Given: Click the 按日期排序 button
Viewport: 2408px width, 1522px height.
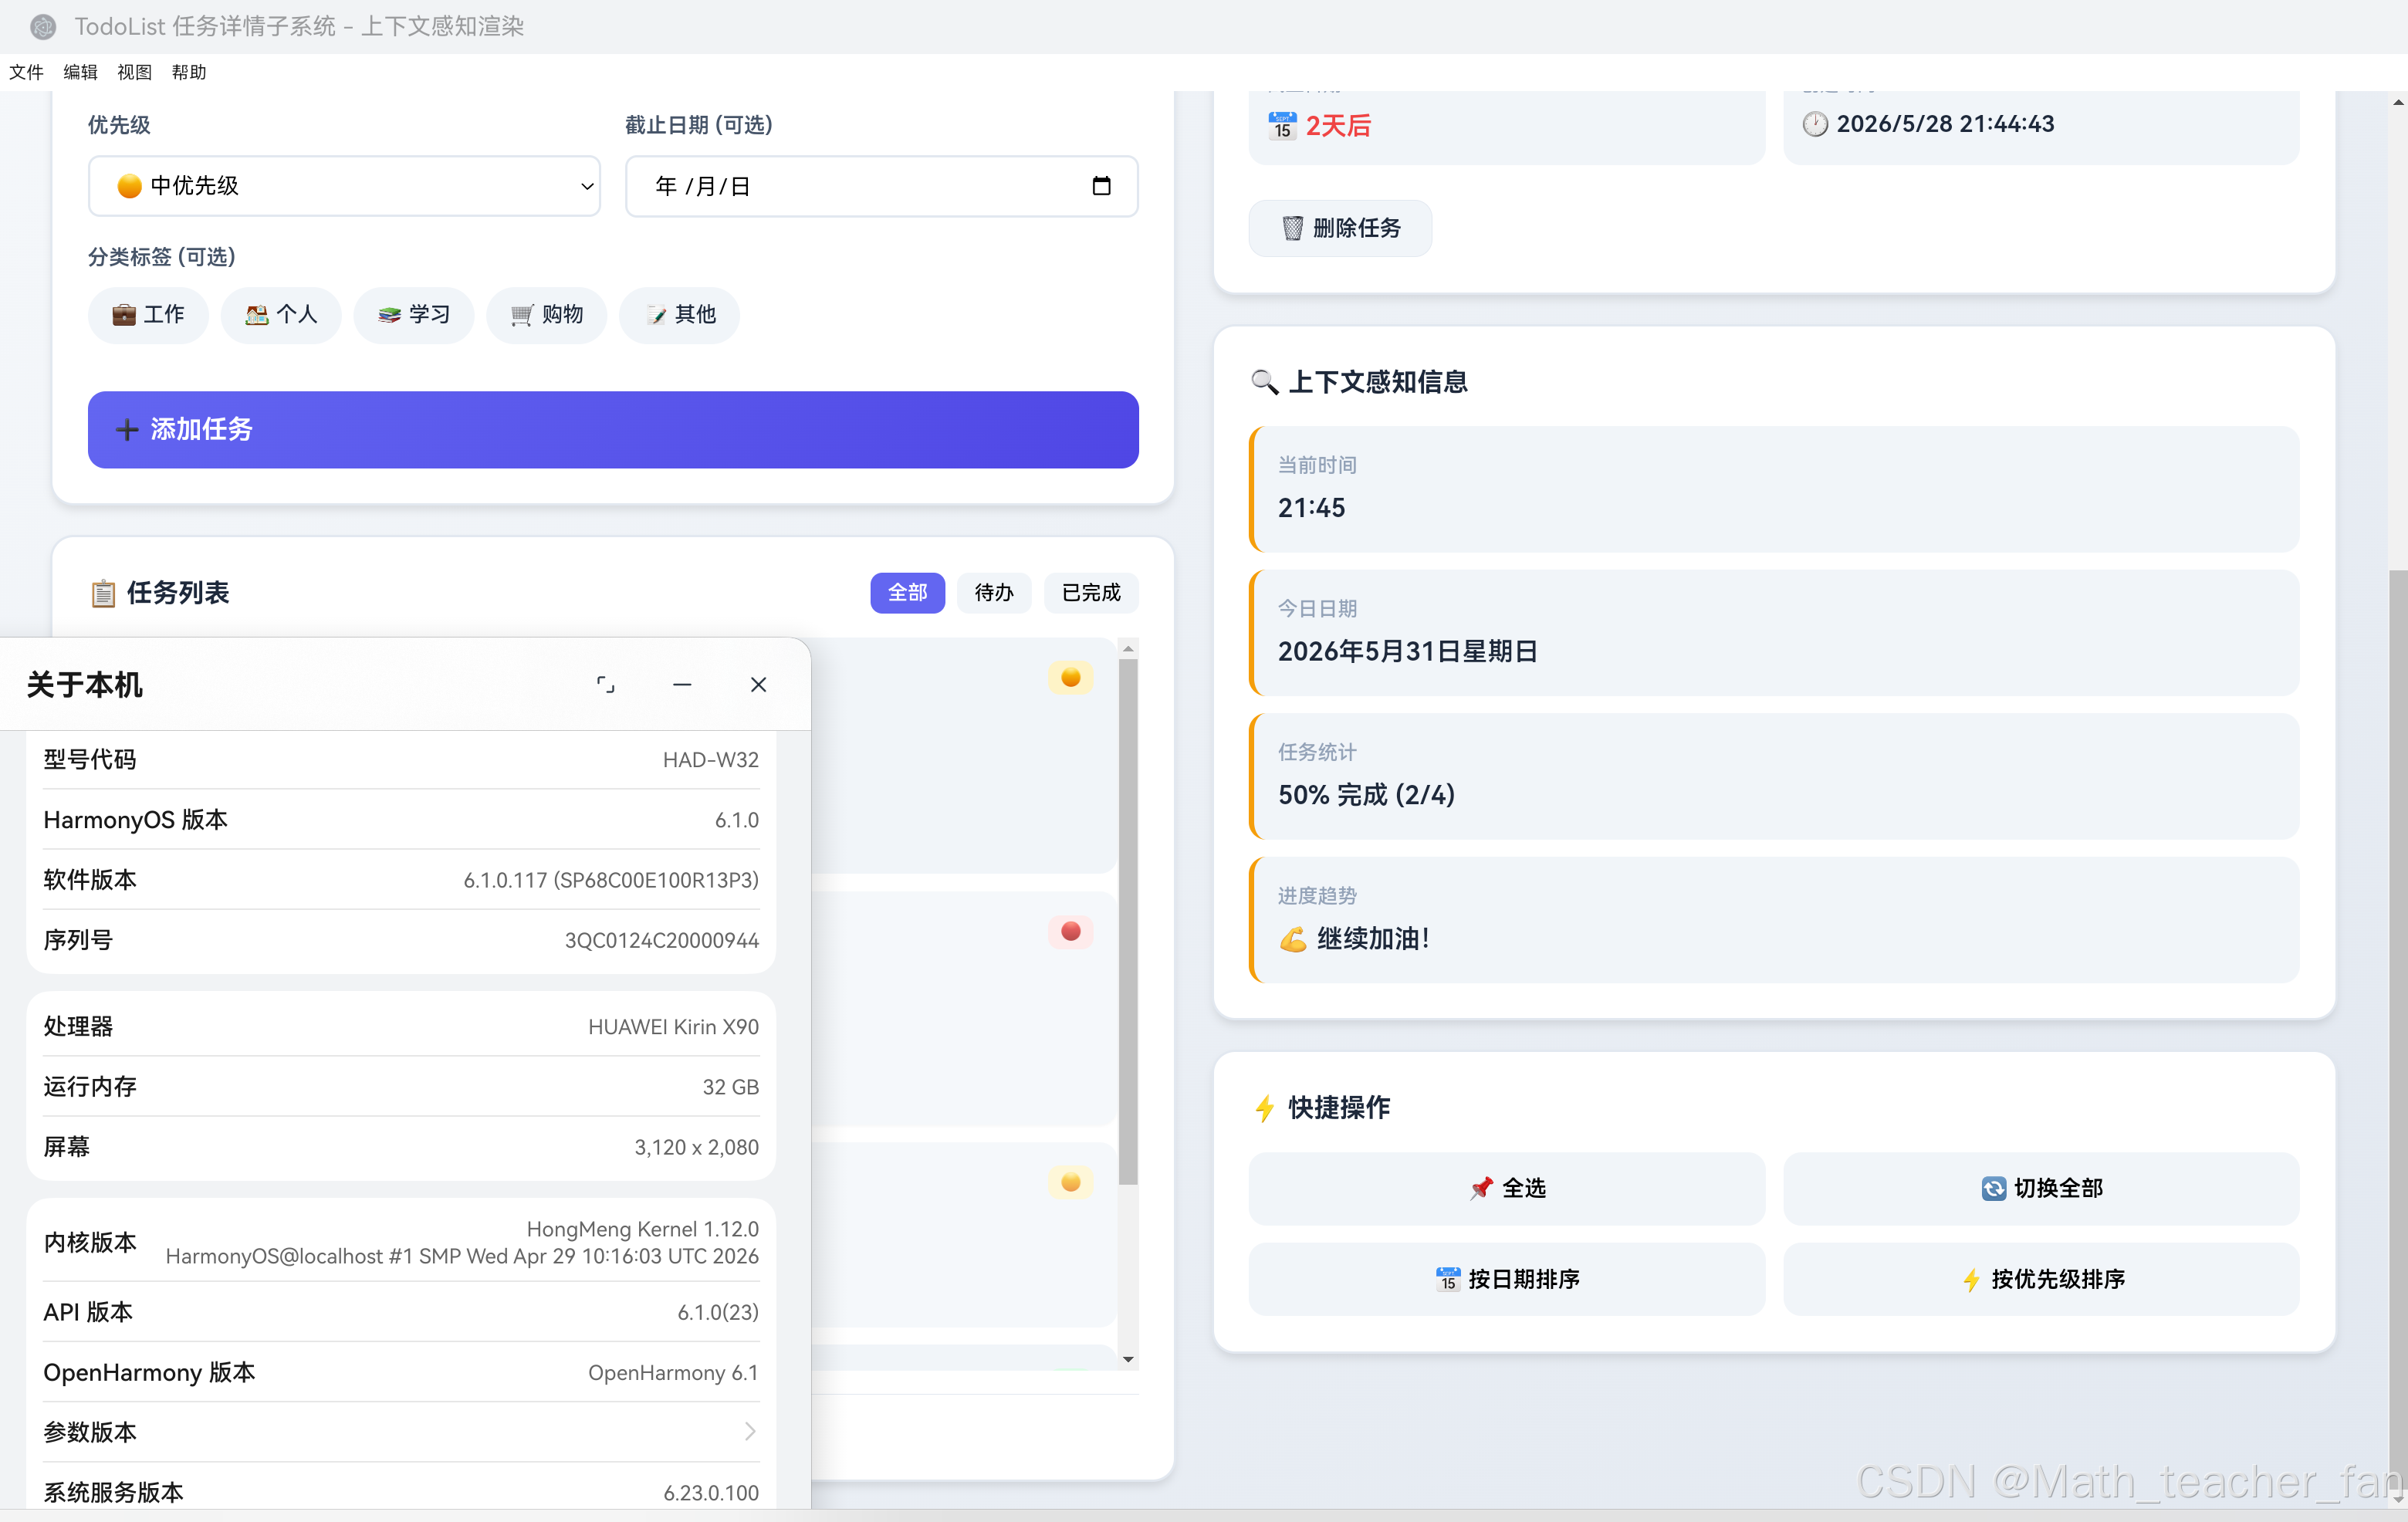Looking at the screenshot, I should coord(1507,1279).
